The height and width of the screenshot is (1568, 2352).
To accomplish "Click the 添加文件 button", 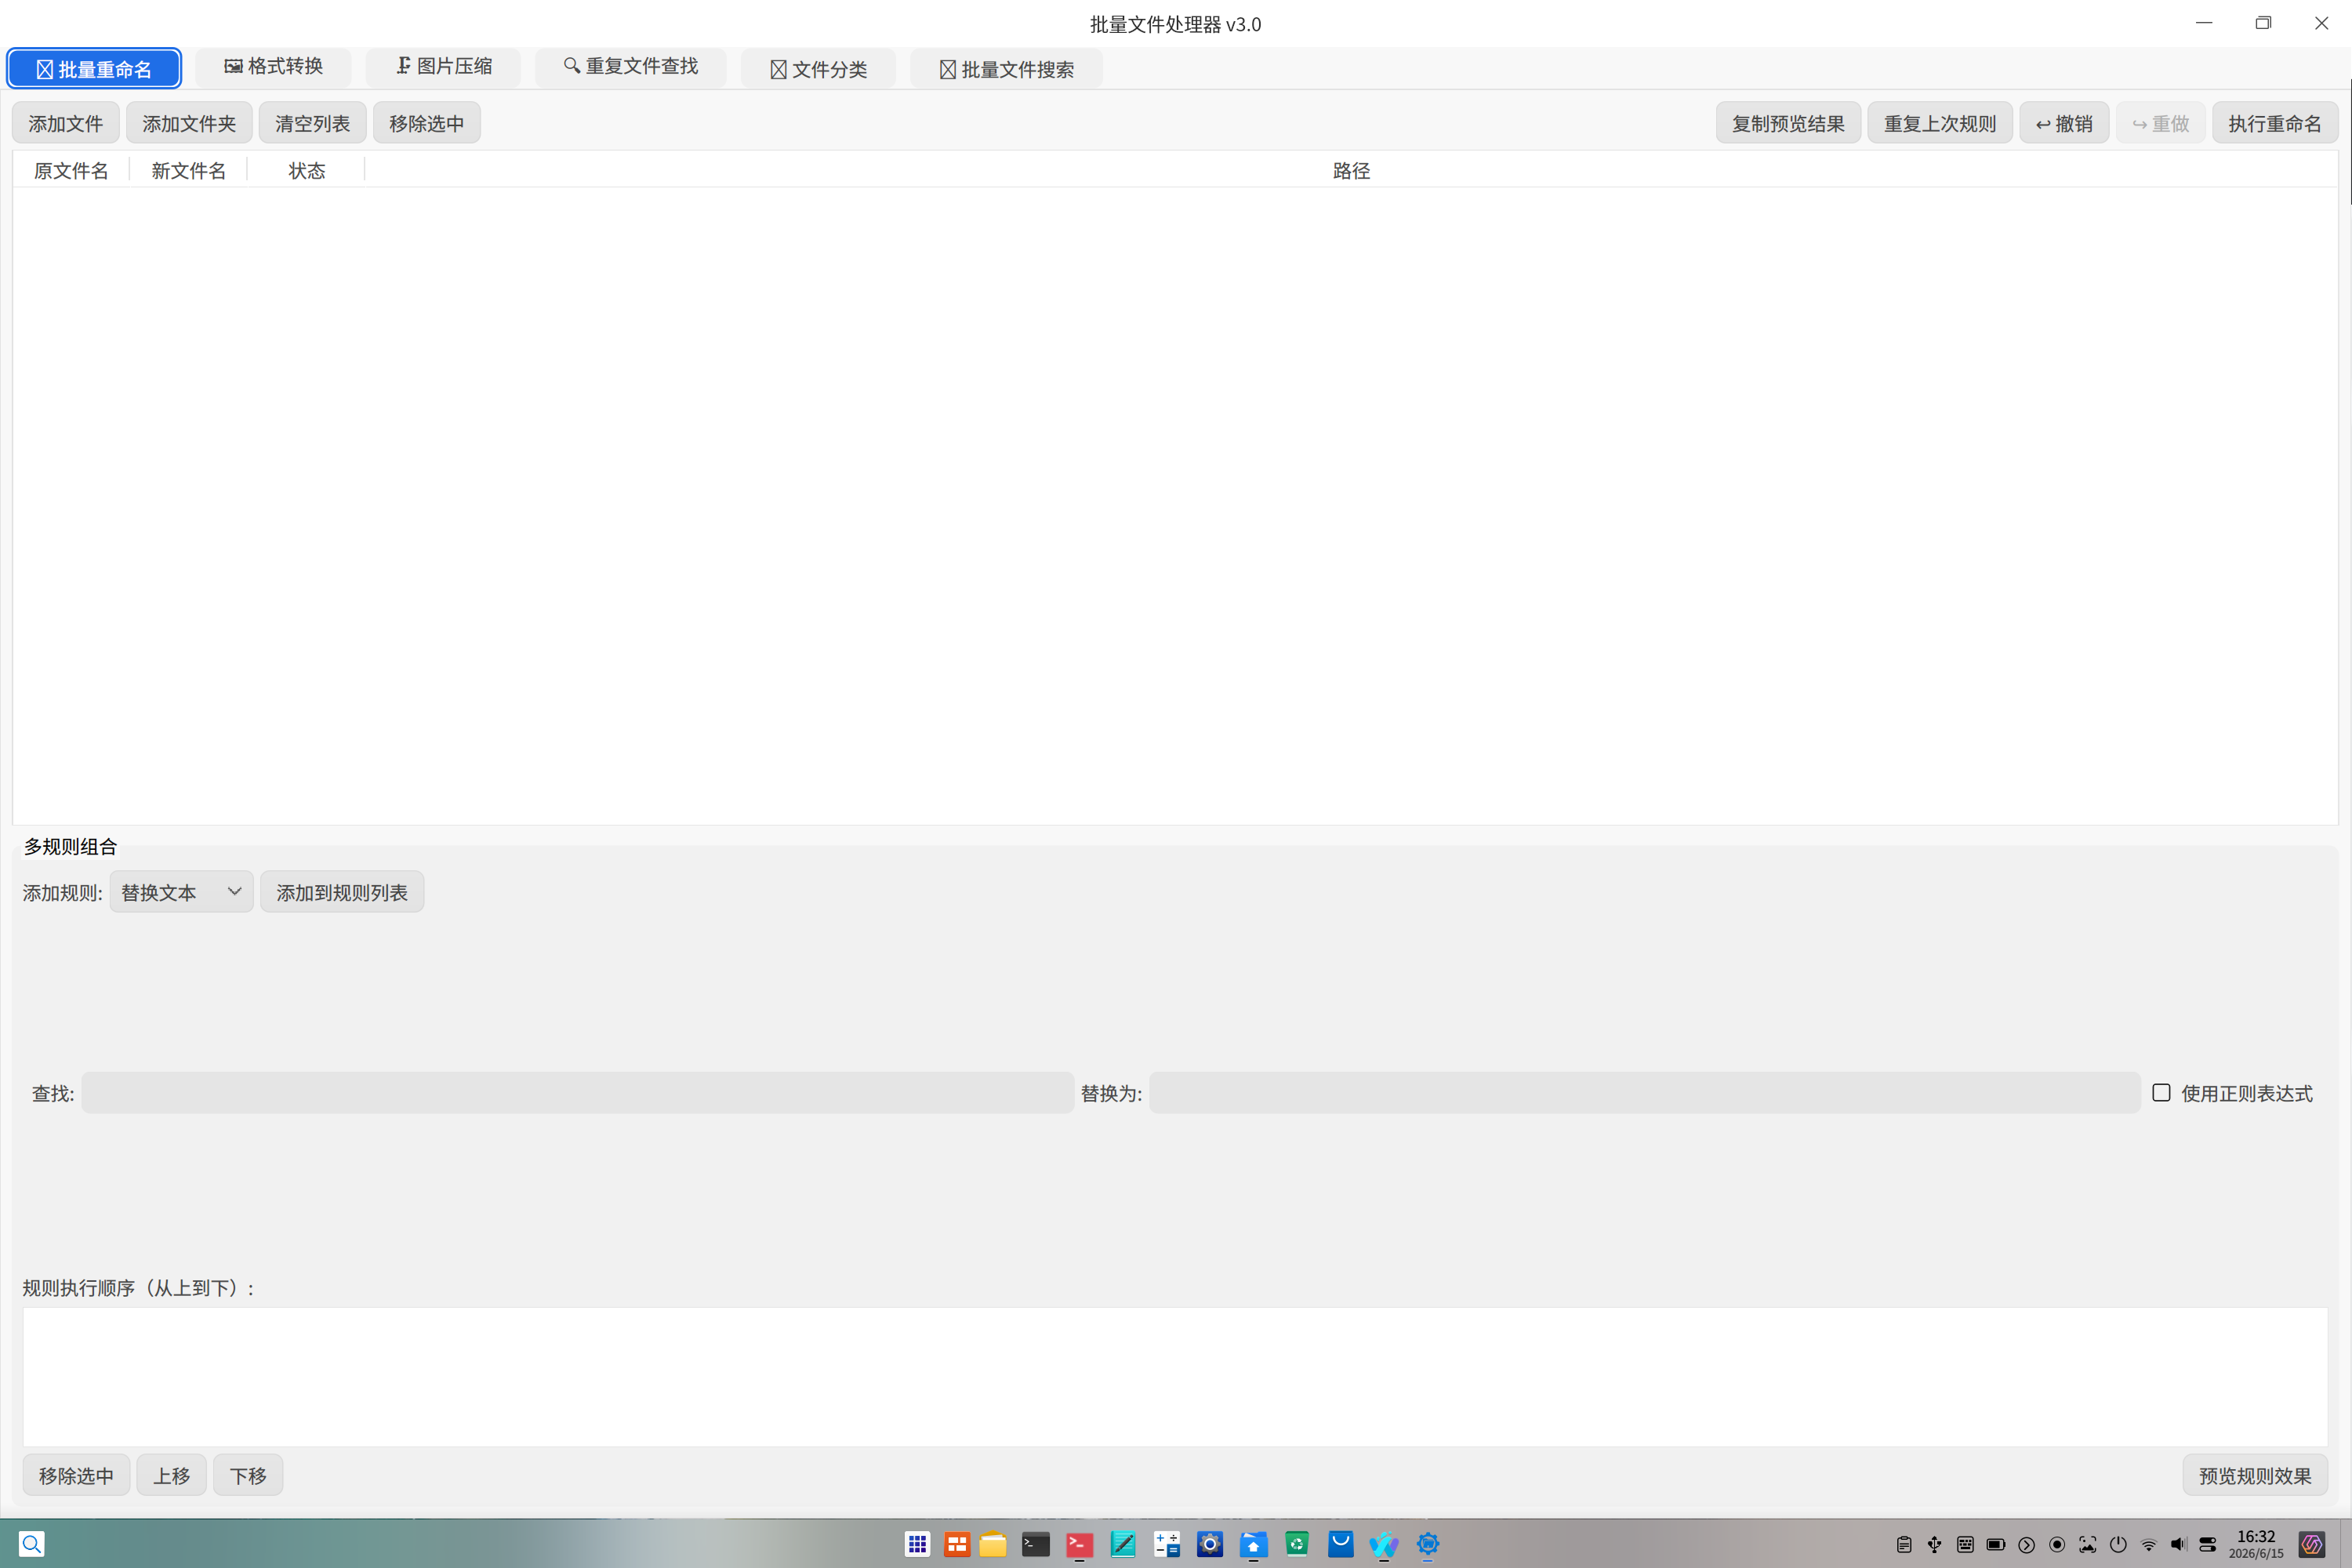I will 66,123.
